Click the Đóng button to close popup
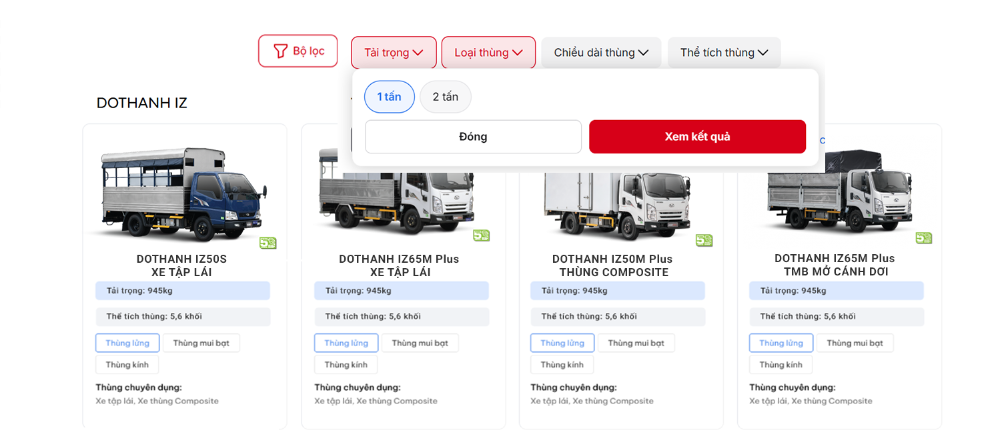 [473, 137]
